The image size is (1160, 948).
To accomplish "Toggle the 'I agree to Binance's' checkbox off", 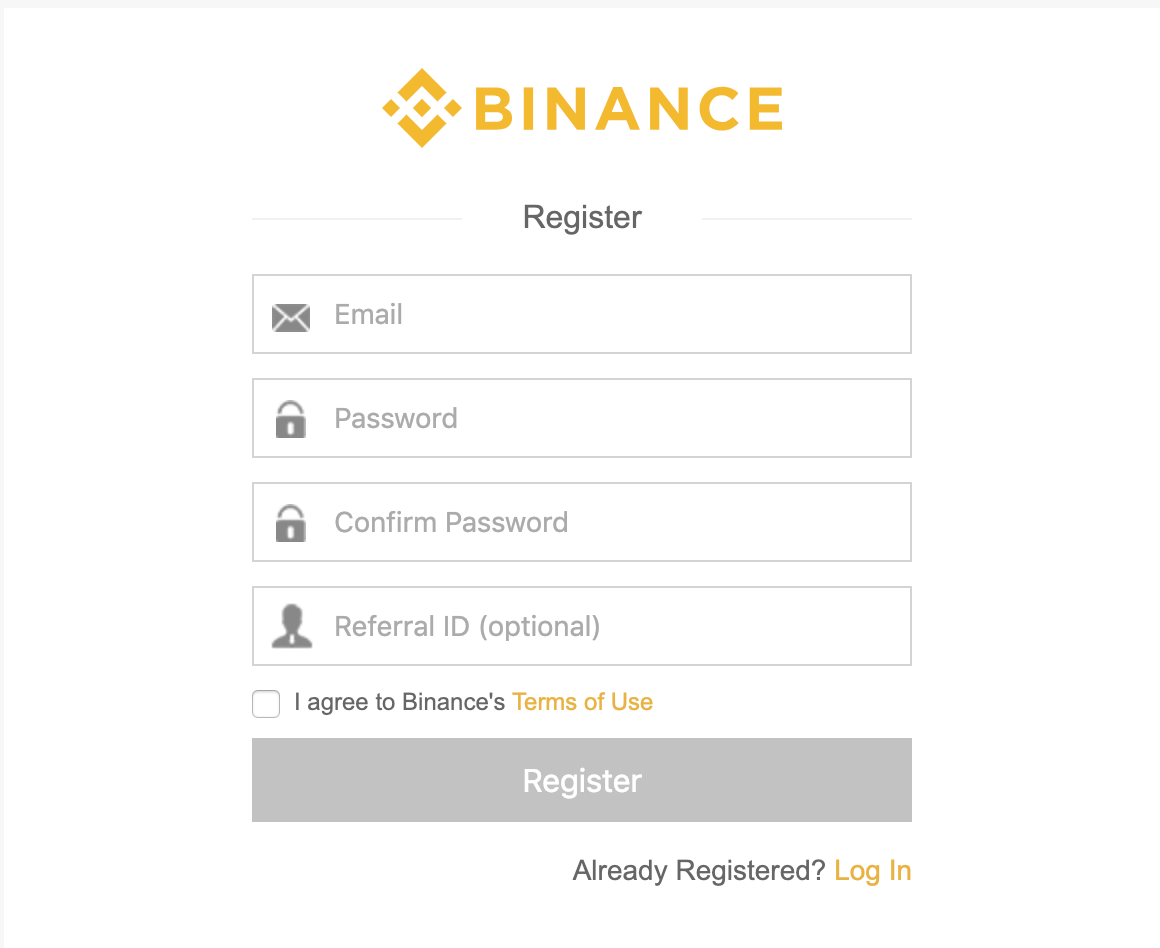I will click(265, 704).
